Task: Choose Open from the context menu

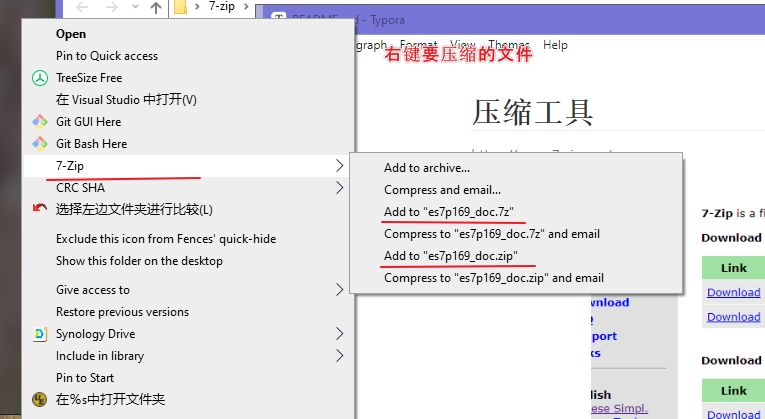Action: click(x=189, y=34)
